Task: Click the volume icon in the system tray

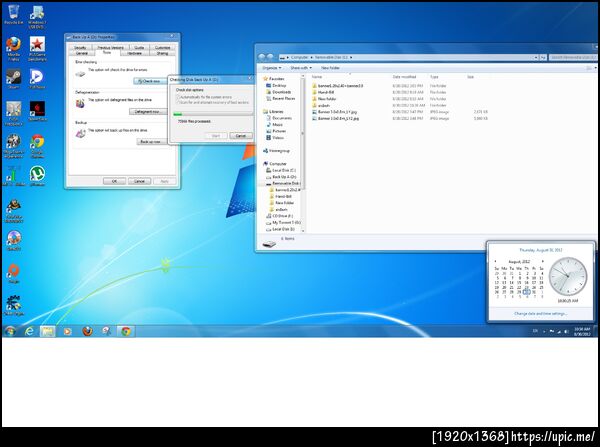Action: (566, 331)
